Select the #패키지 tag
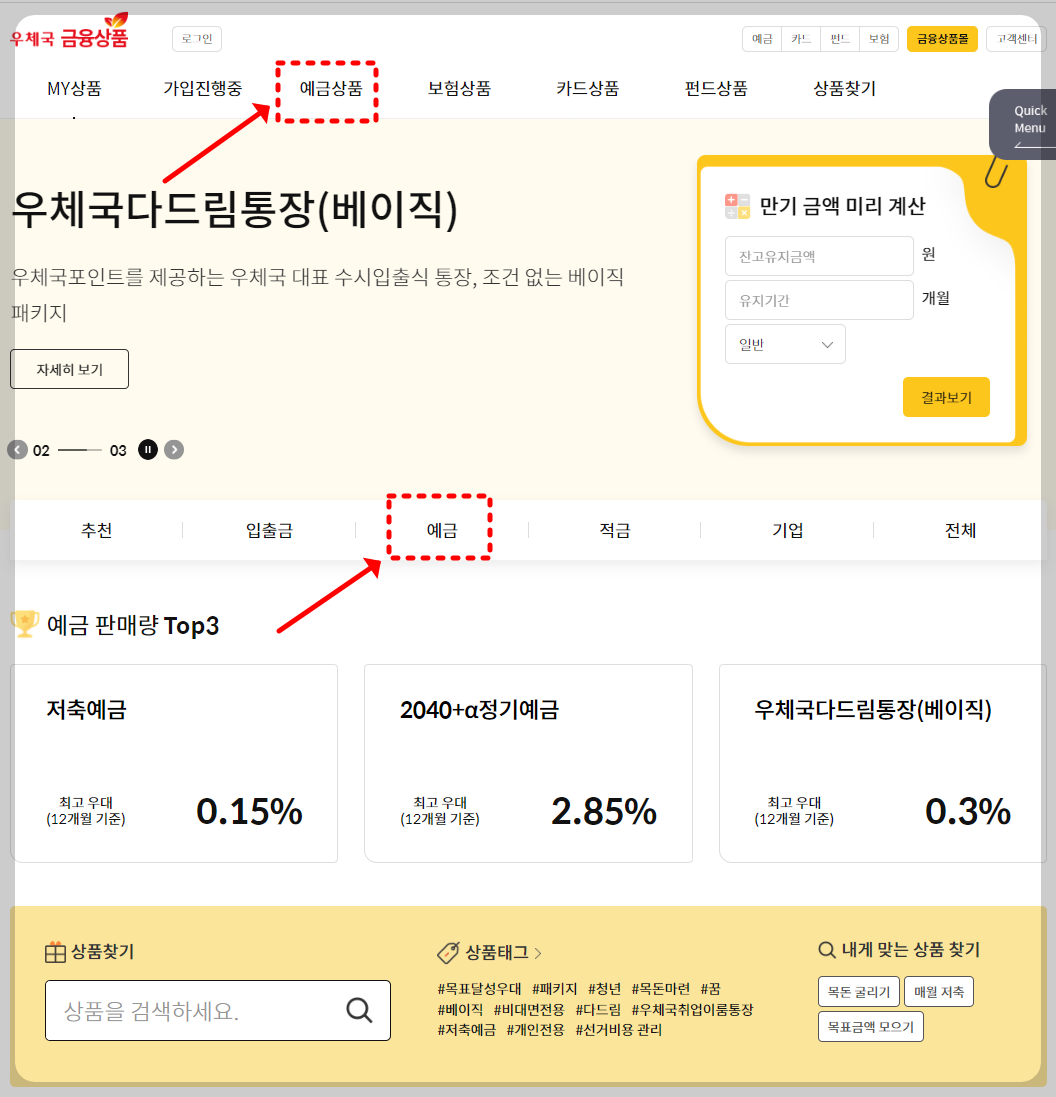Viewport: 1056px width, 1097px height. click(x=554, y=989)
